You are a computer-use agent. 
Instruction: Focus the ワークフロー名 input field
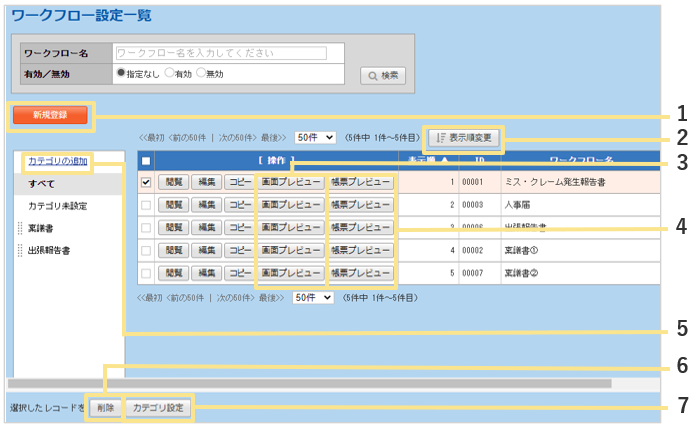click(x=220, y=52)
